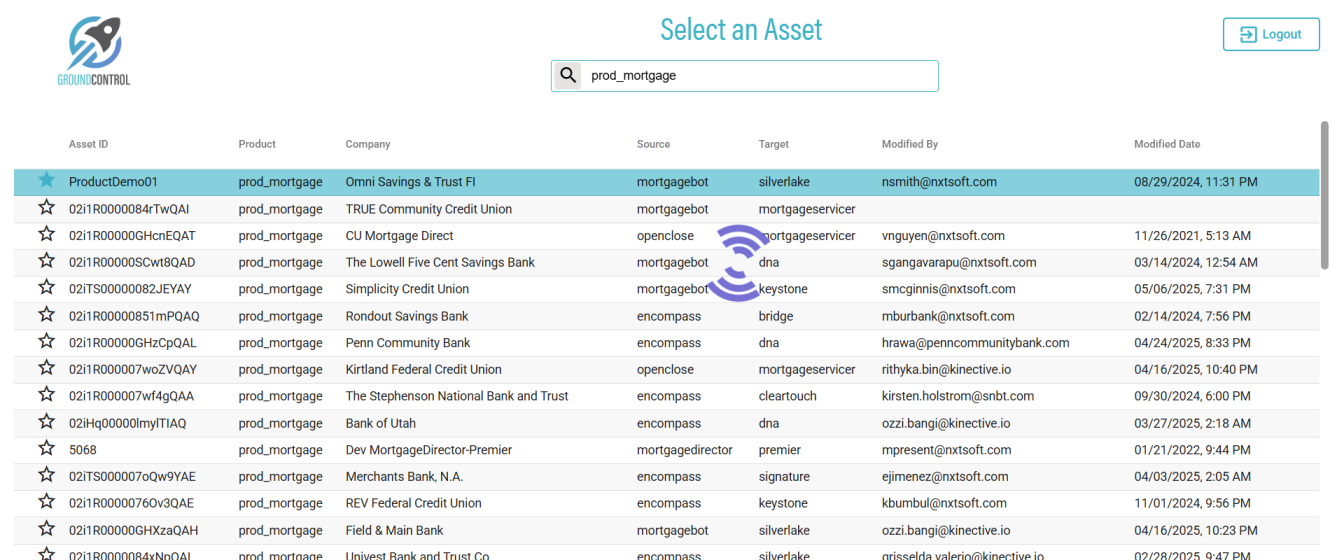Select asset ProductDemo01
The height and width of the screenshot is (560, 1344).
[113, 182]
